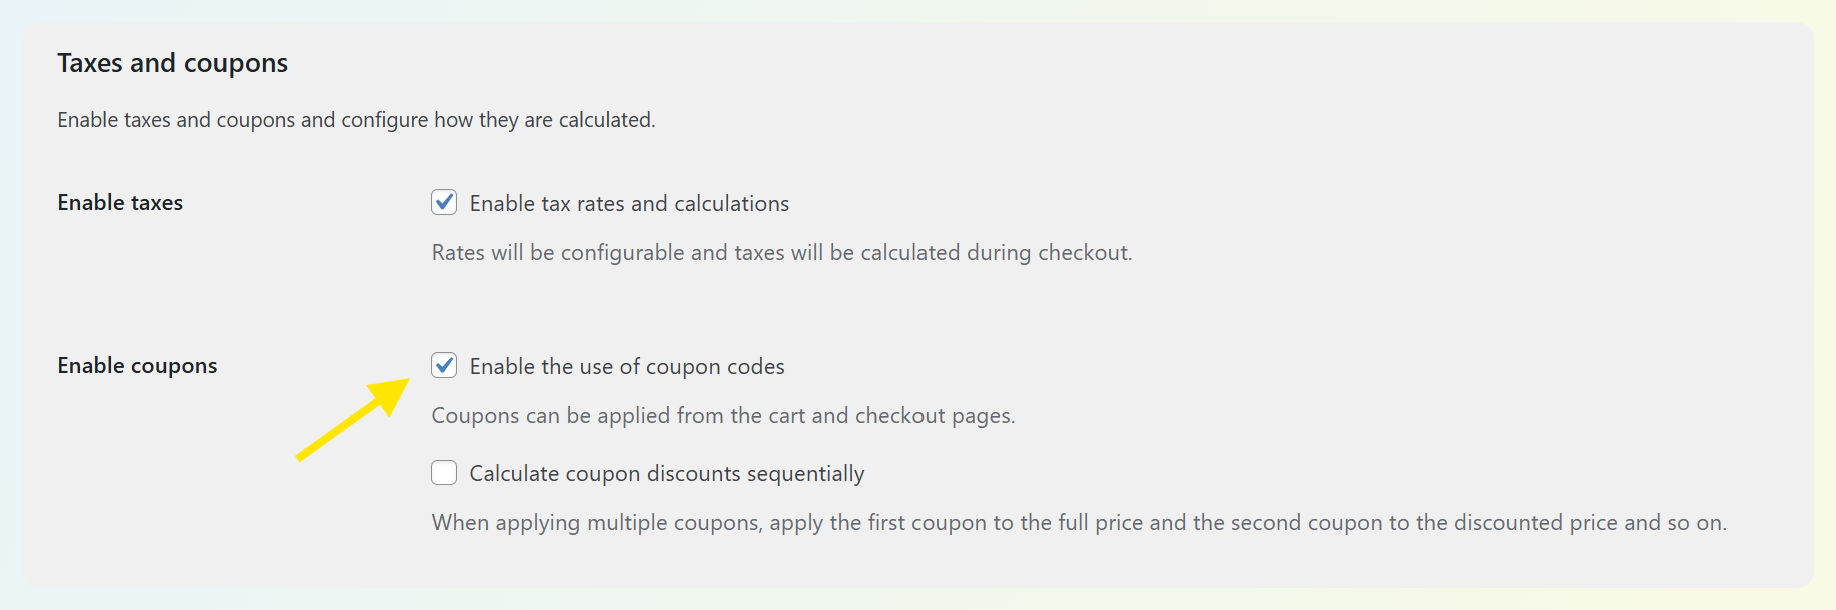Click the "Enable the use of coupon codes" label
Viewport: 1836px width, 610px height.
(x=627, y=367)
